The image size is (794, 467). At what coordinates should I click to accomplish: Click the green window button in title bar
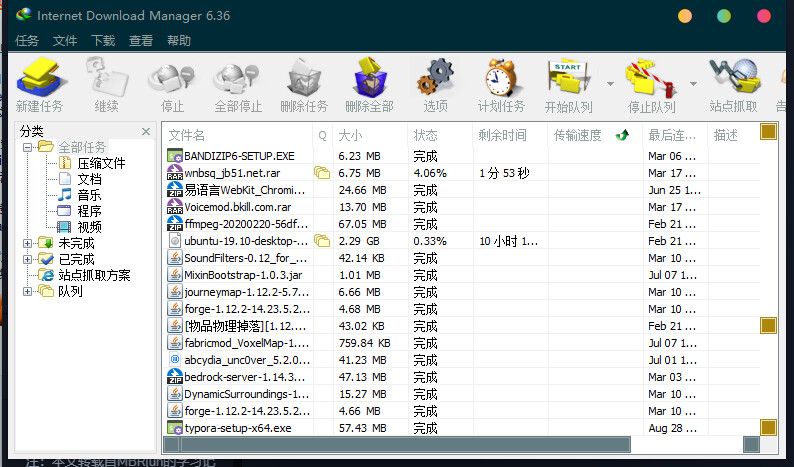tap(724, 16)
